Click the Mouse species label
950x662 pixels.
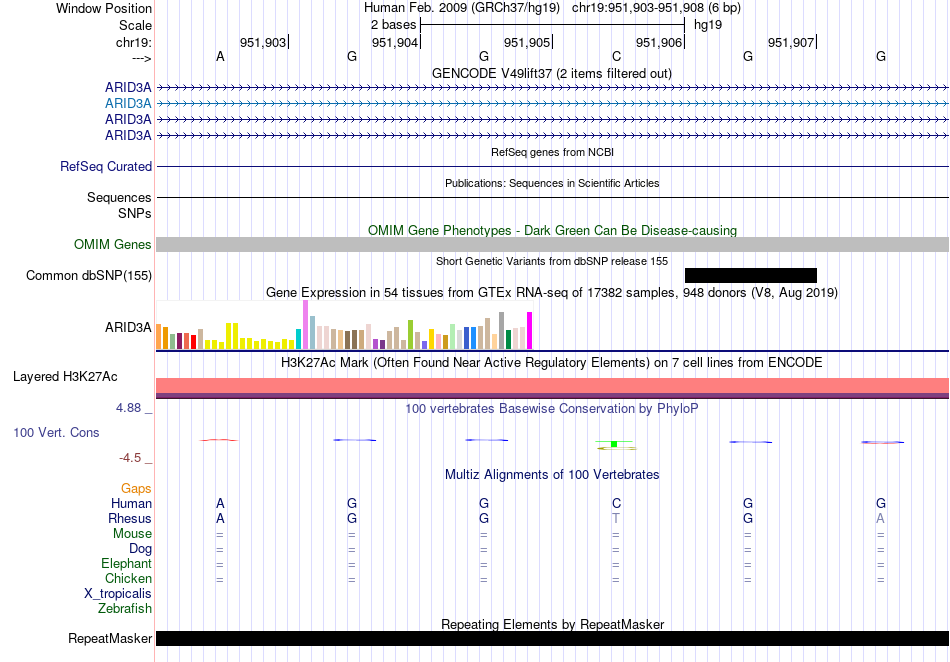[132, 534]
